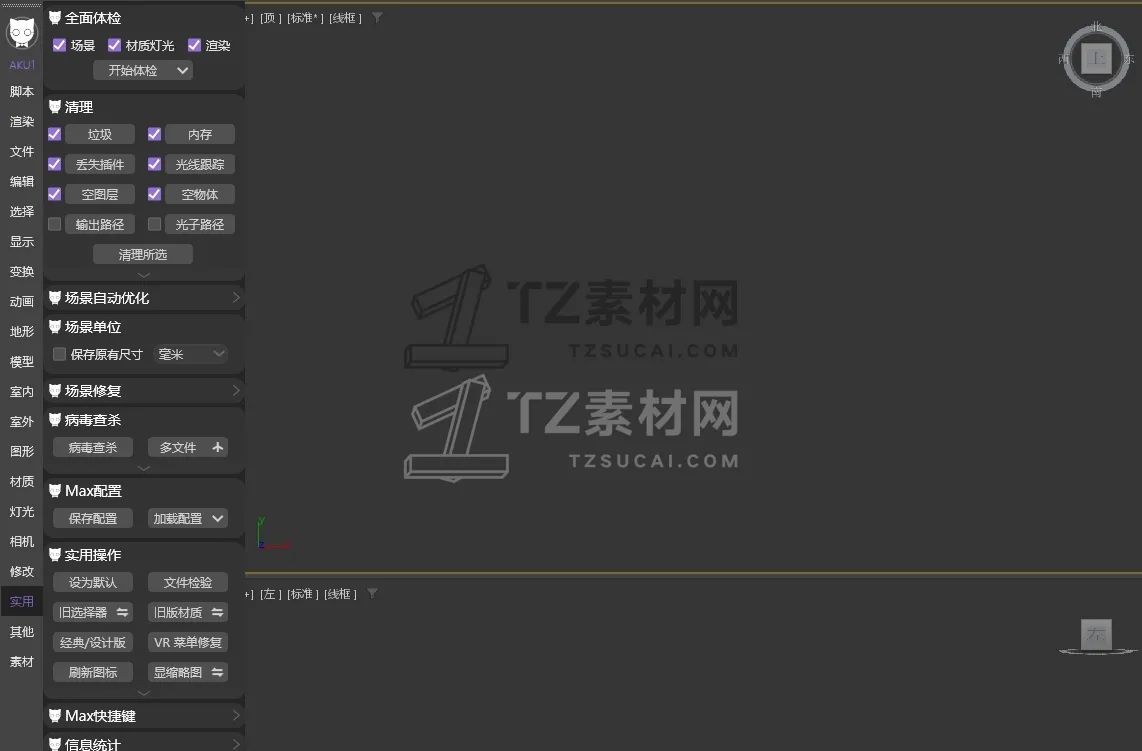Viewport: 1142px width, 751px height.
Task: Open the 毫米 scene unit dropdown
Action: [x=190, y=353]
